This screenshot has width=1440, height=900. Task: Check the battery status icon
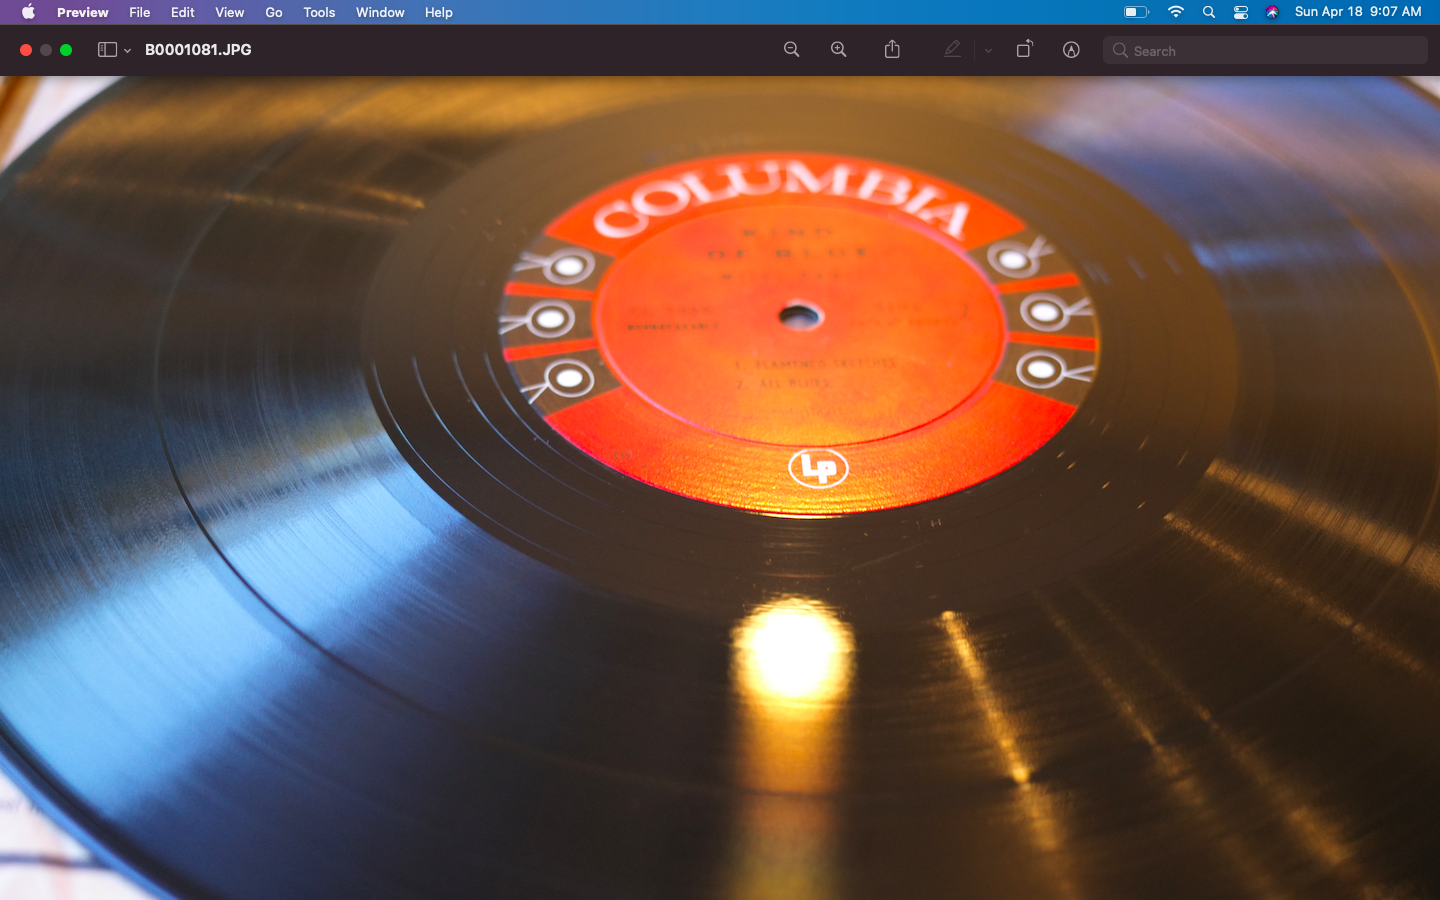[1136, 12]
